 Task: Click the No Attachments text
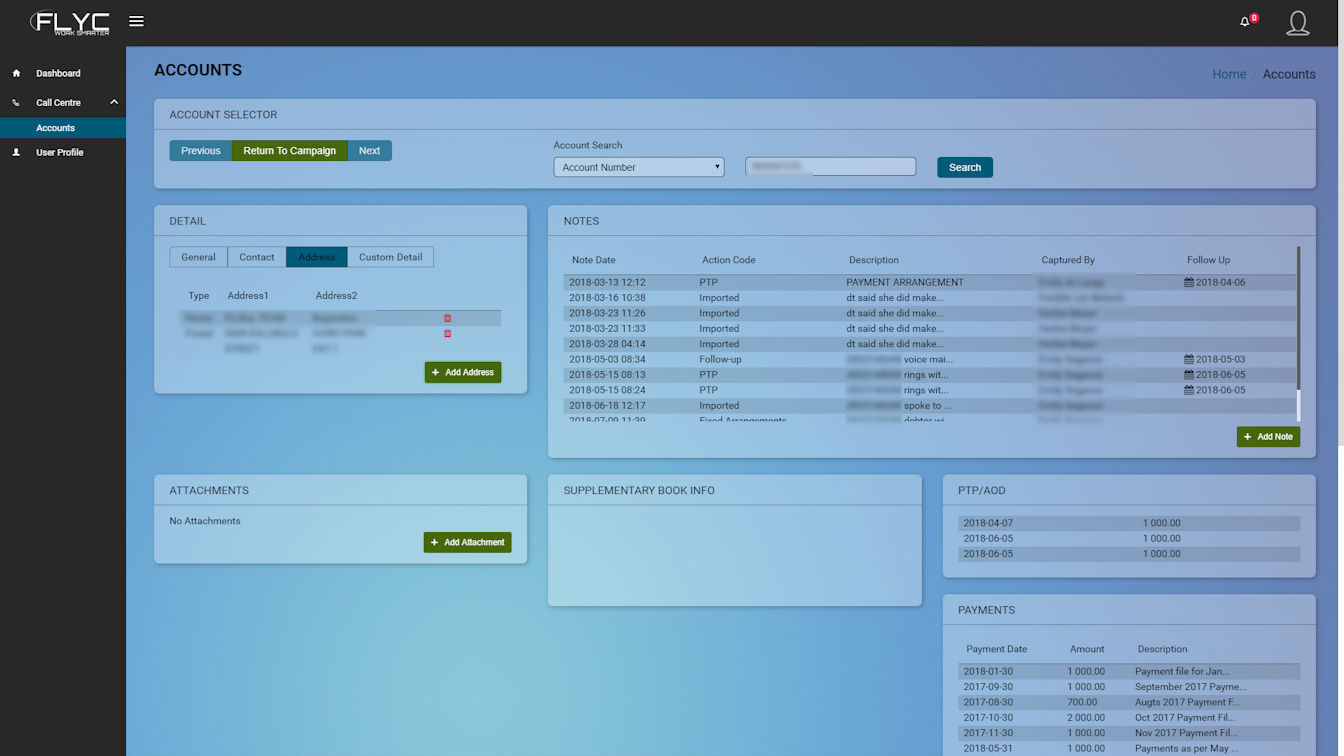205,521
